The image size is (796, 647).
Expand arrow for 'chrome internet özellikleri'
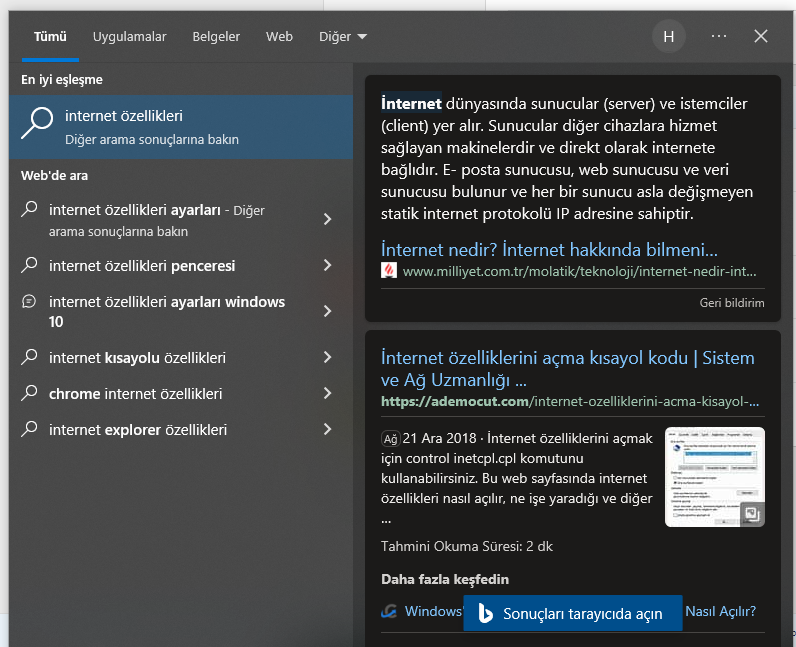(x=327, y=393)
